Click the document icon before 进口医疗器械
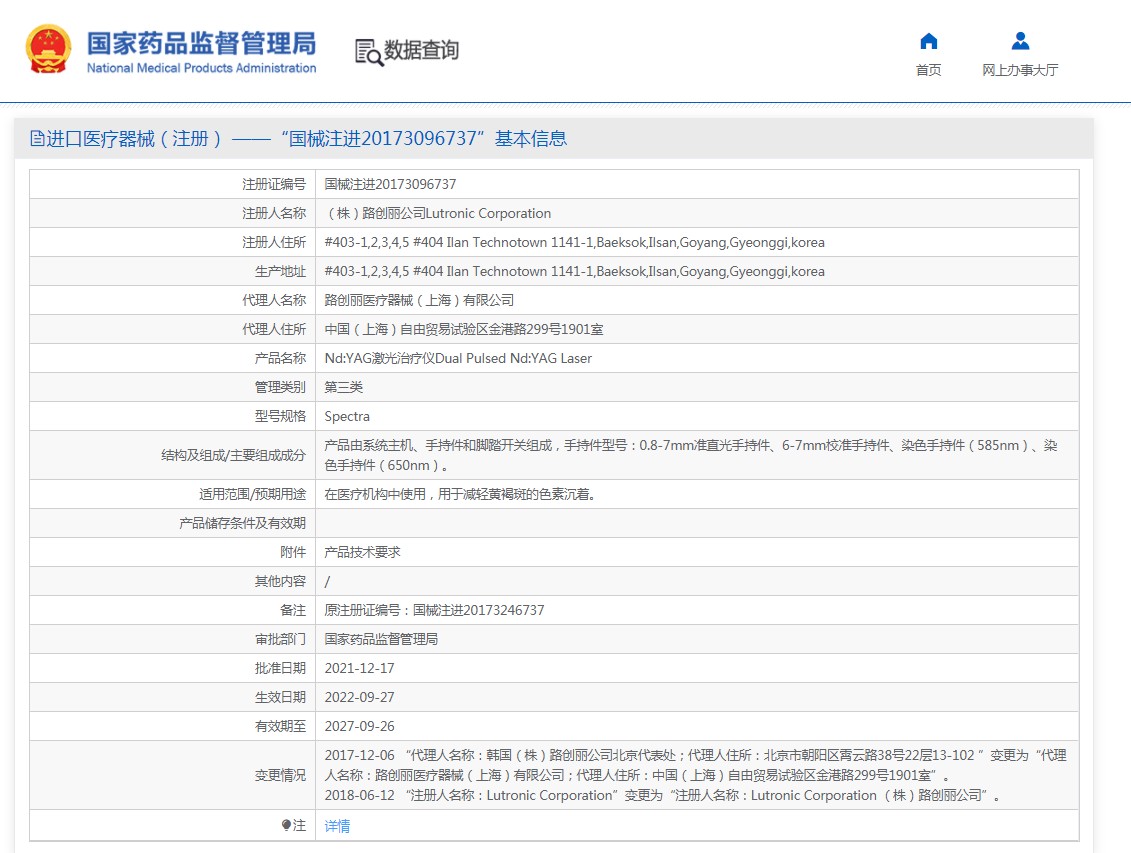Image resolution: width=1131 pixels, height=853 pixels. pyautogui.click(x=37, y=138)
